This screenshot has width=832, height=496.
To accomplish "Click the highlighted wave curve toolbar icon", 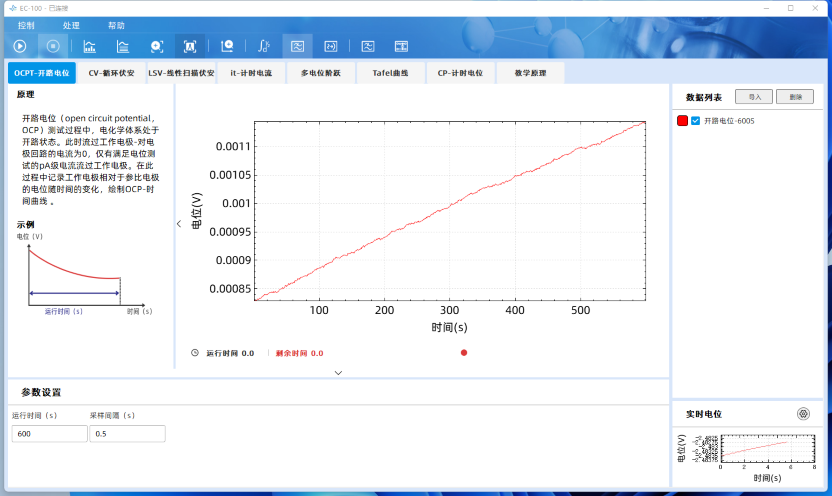I will (296, 46).
